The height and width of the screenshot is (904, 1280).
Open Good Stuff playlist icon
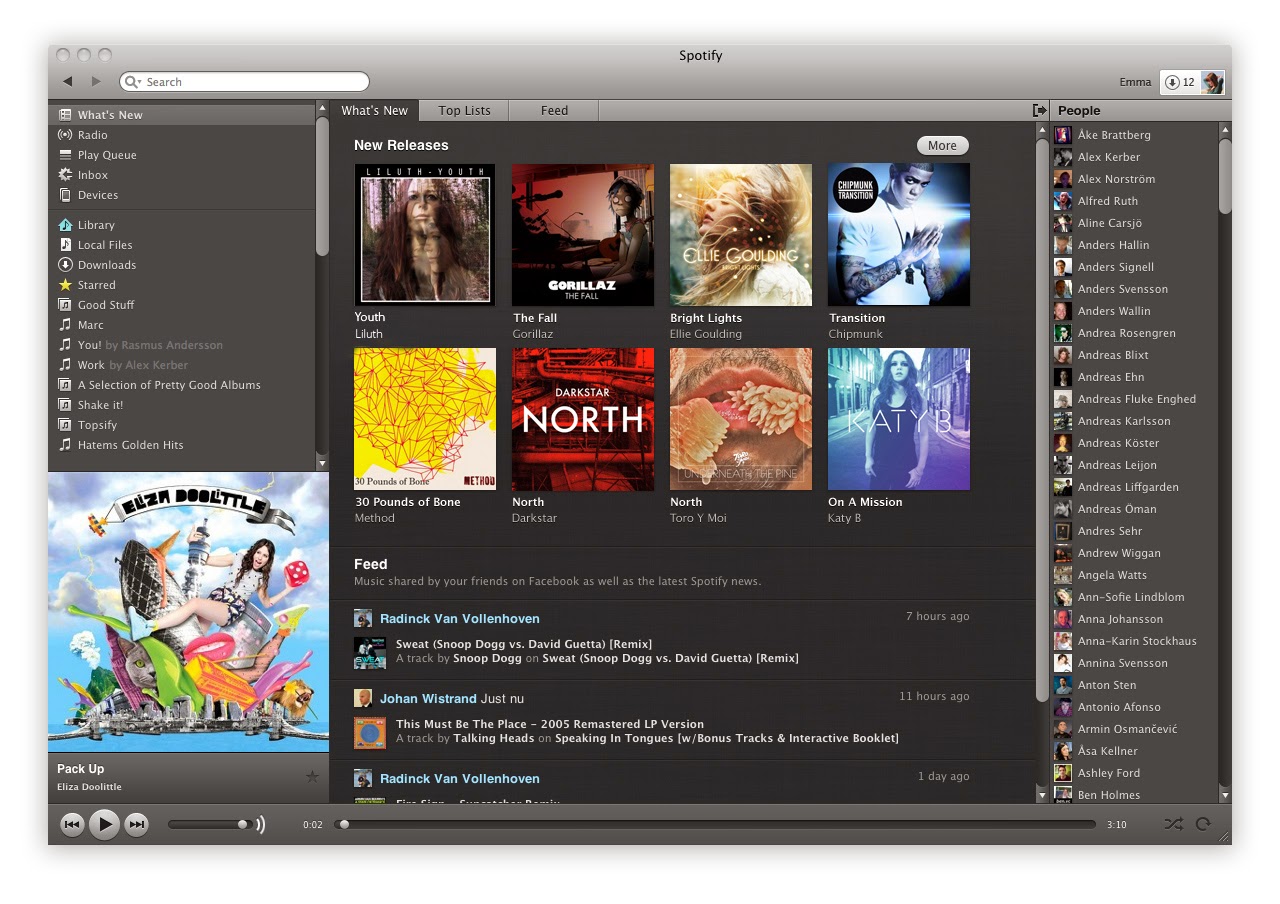(x=65, y=305)
